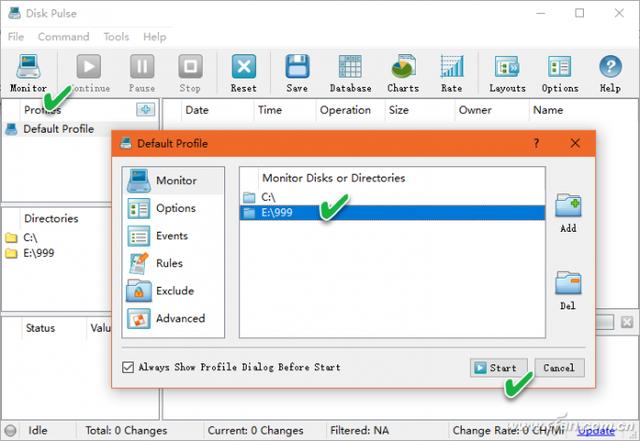
Task: Open the Tools menu
Action: point(116,37)
